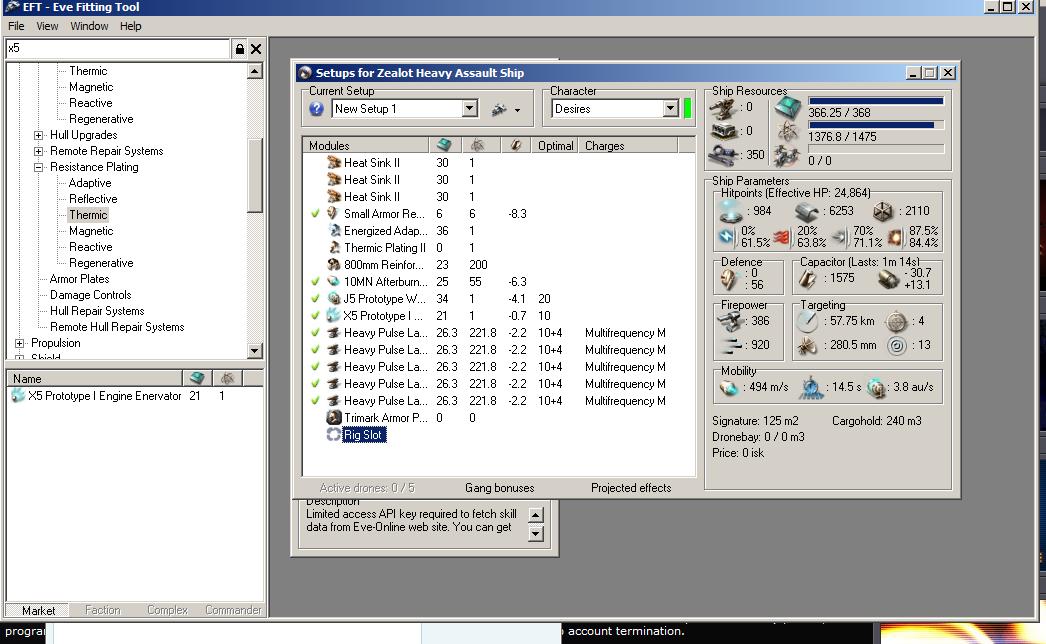
Task: Click the powergrid usage bar 1376.8 / 1475
Action: (876, 125)
